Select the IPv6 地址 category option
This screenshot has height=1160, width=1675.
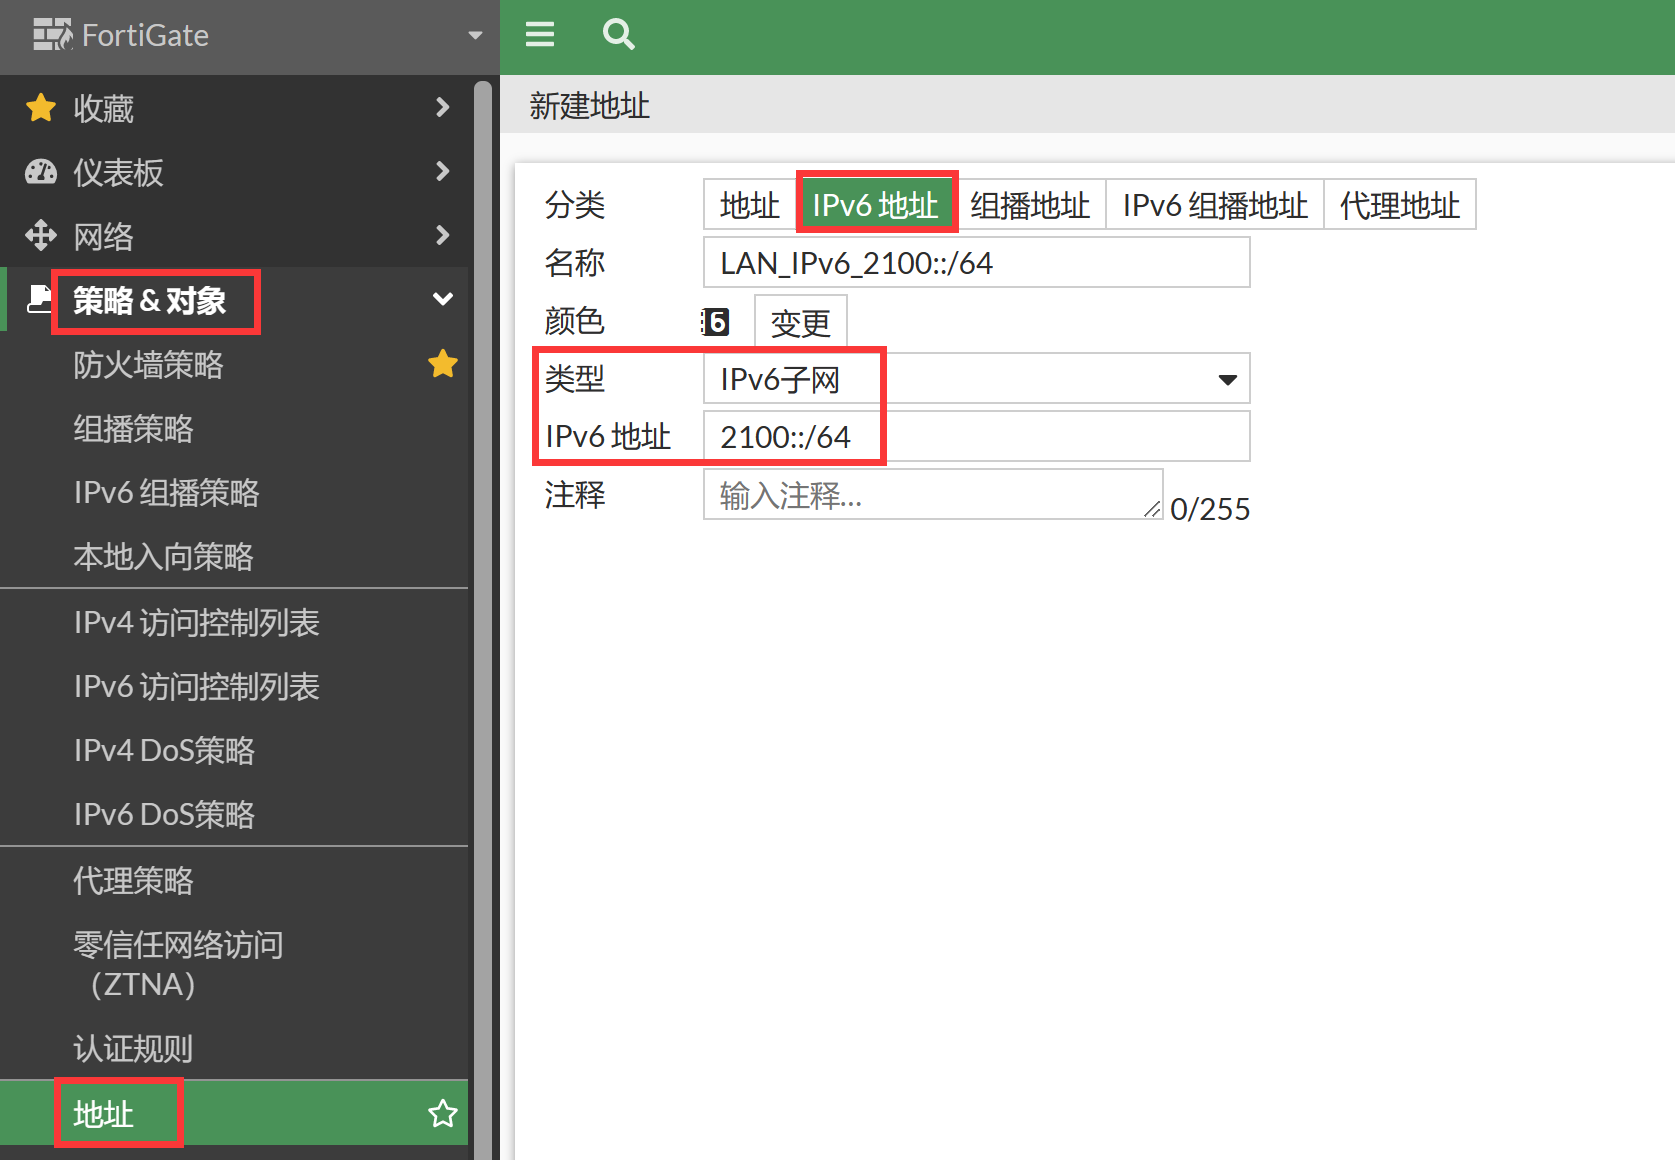(875, 205)
